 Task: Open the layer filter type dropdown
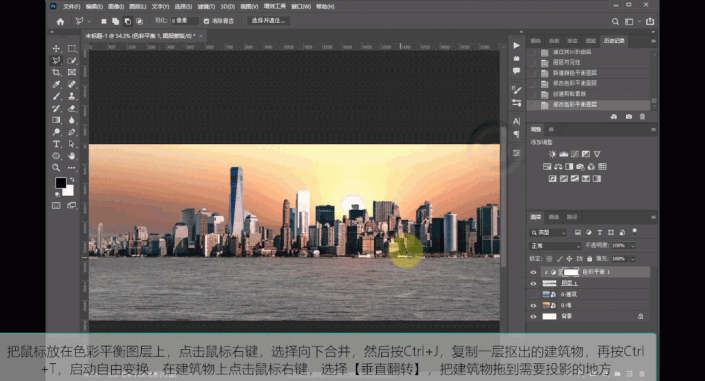click(548, 233)
